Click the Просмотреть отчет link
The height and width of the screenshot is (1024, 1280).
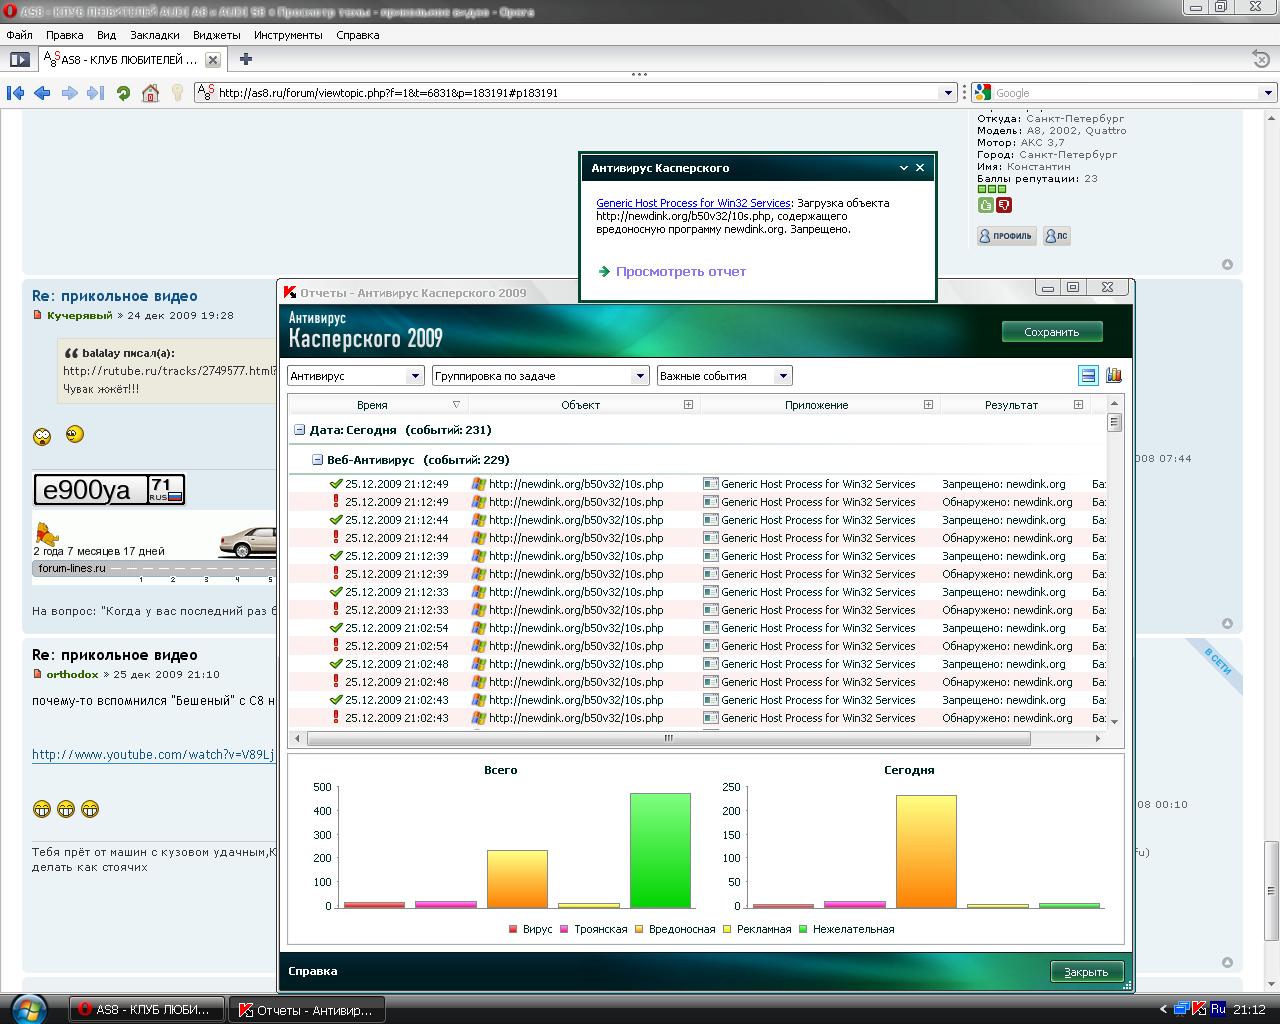point(680,272)
